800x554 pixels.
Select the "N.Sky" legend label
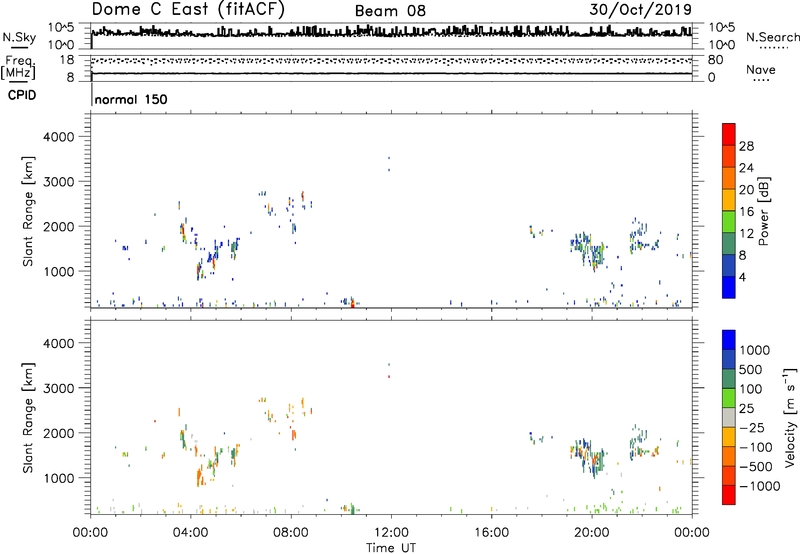[x=19, y=37]
